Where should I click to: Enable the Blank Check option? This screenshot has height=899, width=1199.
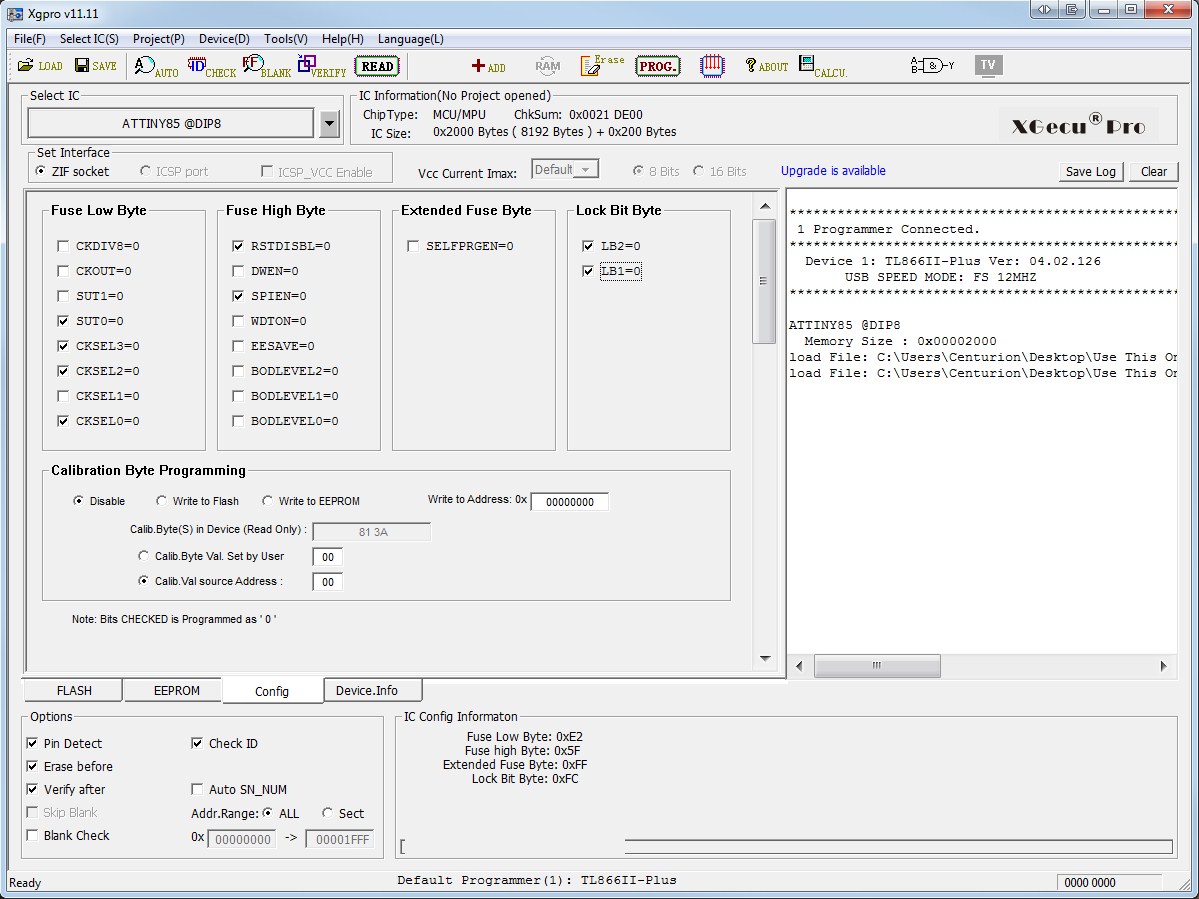pos(33,835)
